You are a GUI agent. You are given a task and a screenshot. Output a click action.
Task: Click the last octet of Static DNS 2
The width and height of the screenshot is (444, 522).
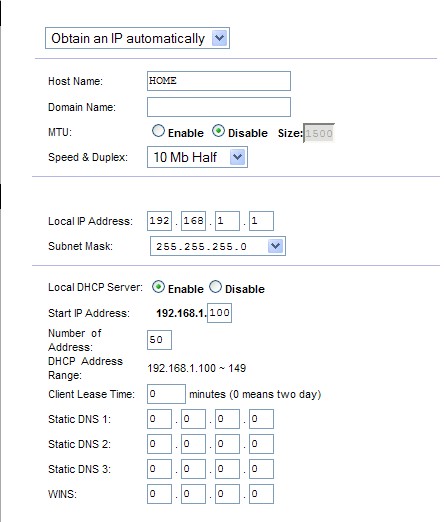(x=261, y=444)
